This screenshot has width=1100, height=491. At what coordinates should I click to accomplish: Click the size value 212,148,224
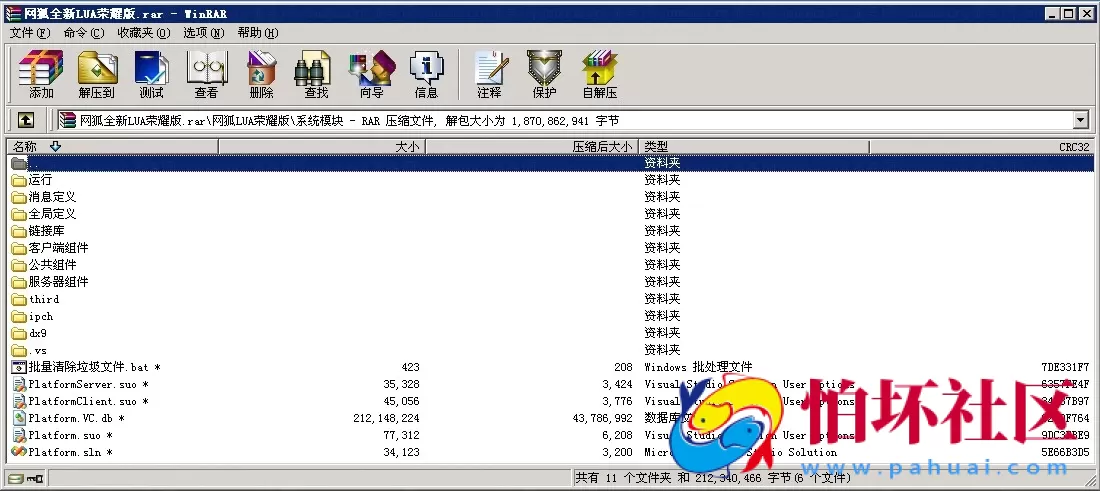(x=387, y=418)
